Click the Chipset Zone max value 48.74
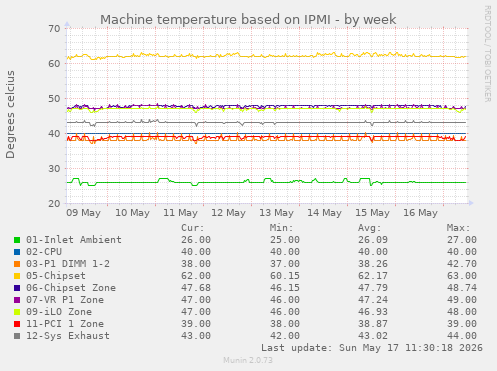This screenshot has width=497, height=371. 462,288
